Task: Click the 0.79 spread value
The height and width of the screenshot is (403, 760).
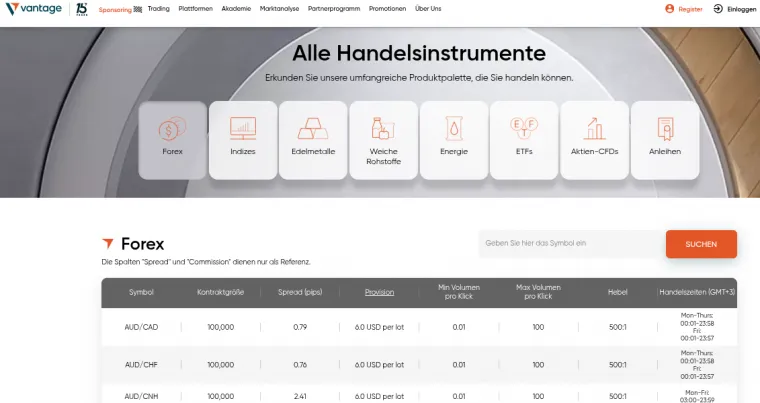Action: (x=300, y=327)
